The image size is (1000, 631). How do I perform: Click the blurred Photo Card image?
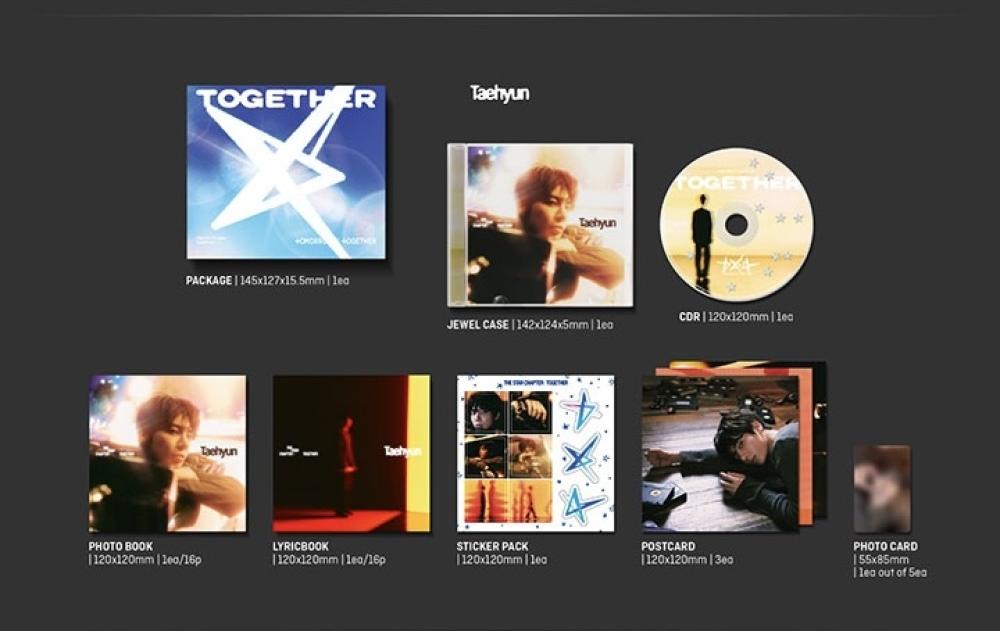882,489
